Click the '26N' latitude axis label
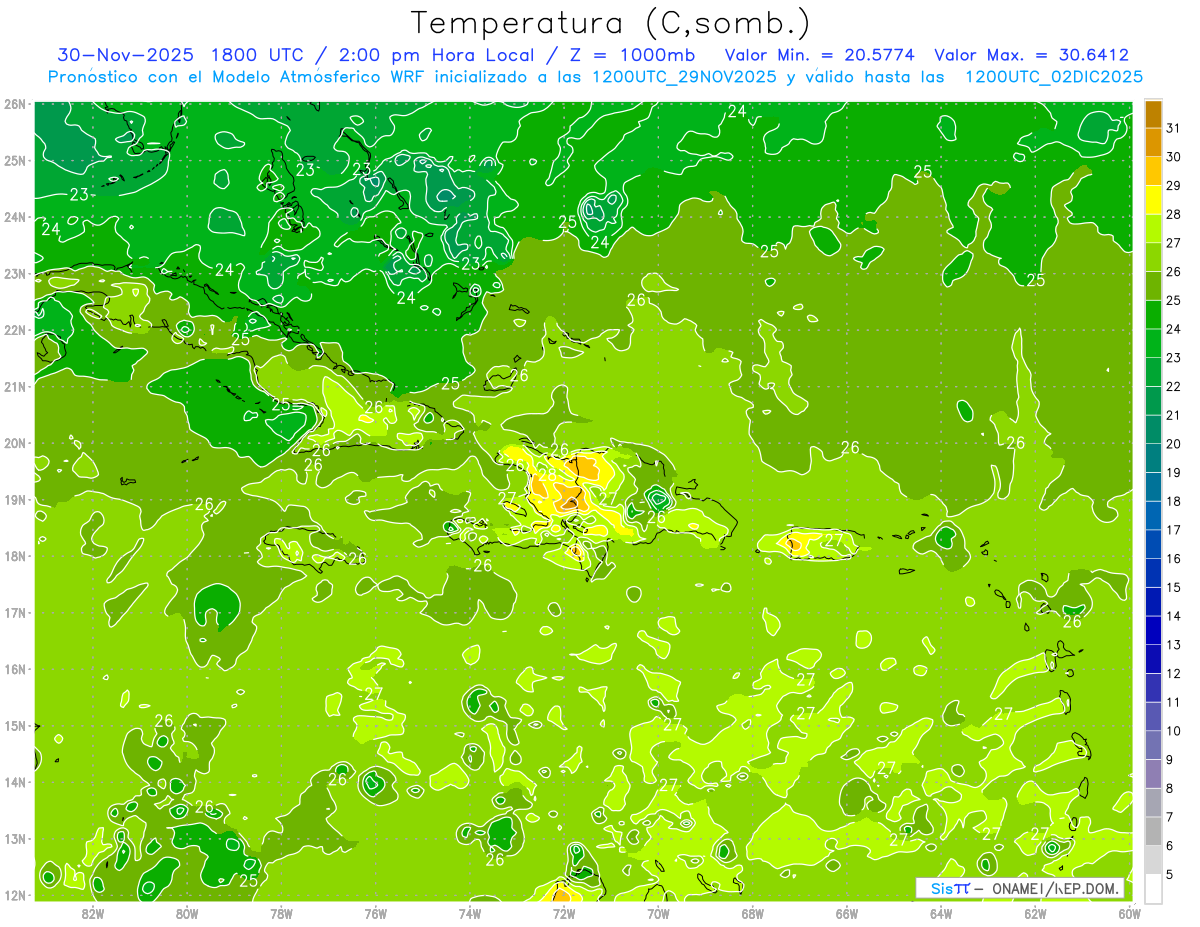Image resolution: width=1200 pixels, height=927 pixels. 15,104
